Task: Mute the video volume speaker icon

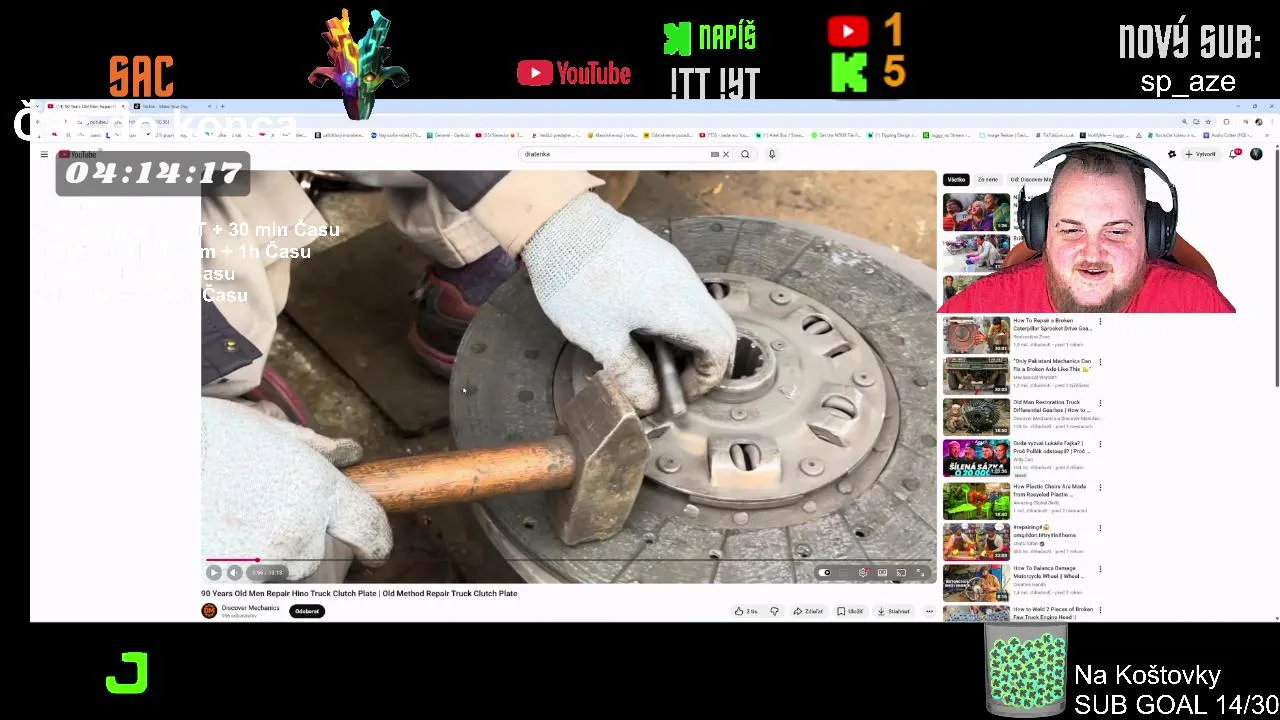Action: [234, 572]
